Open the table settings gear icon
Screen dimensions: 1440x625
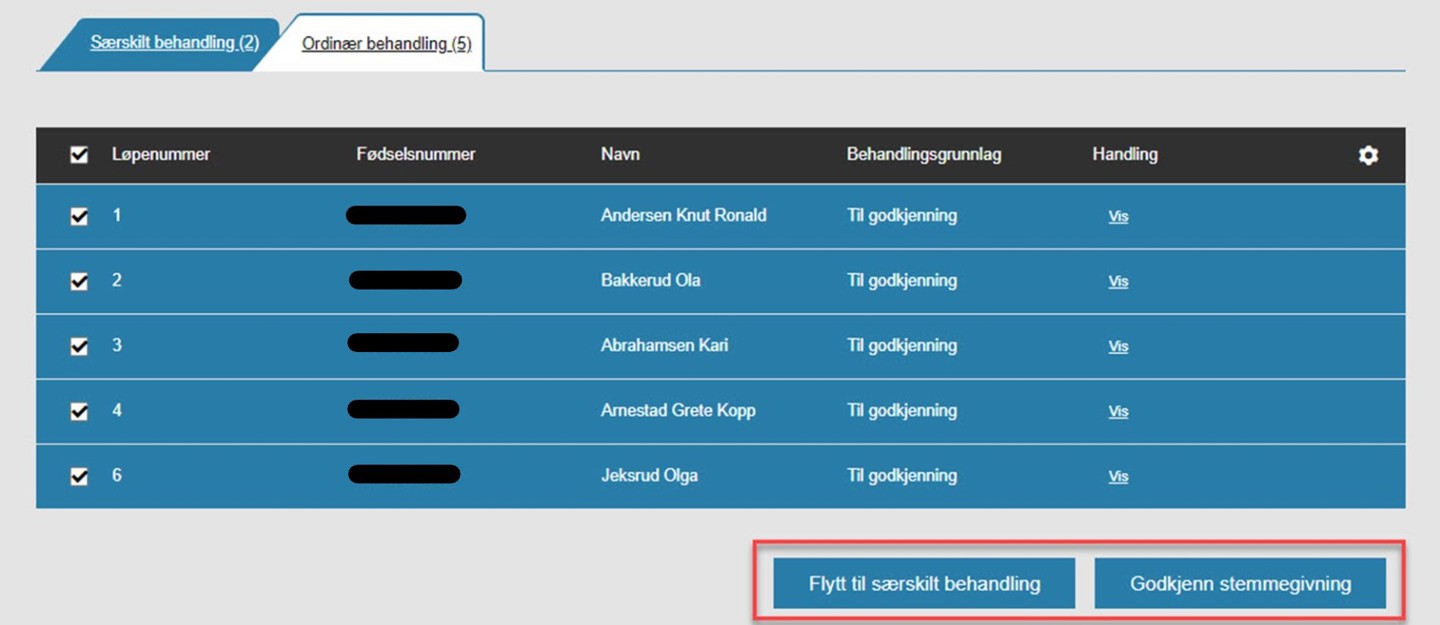point(1368,155)
